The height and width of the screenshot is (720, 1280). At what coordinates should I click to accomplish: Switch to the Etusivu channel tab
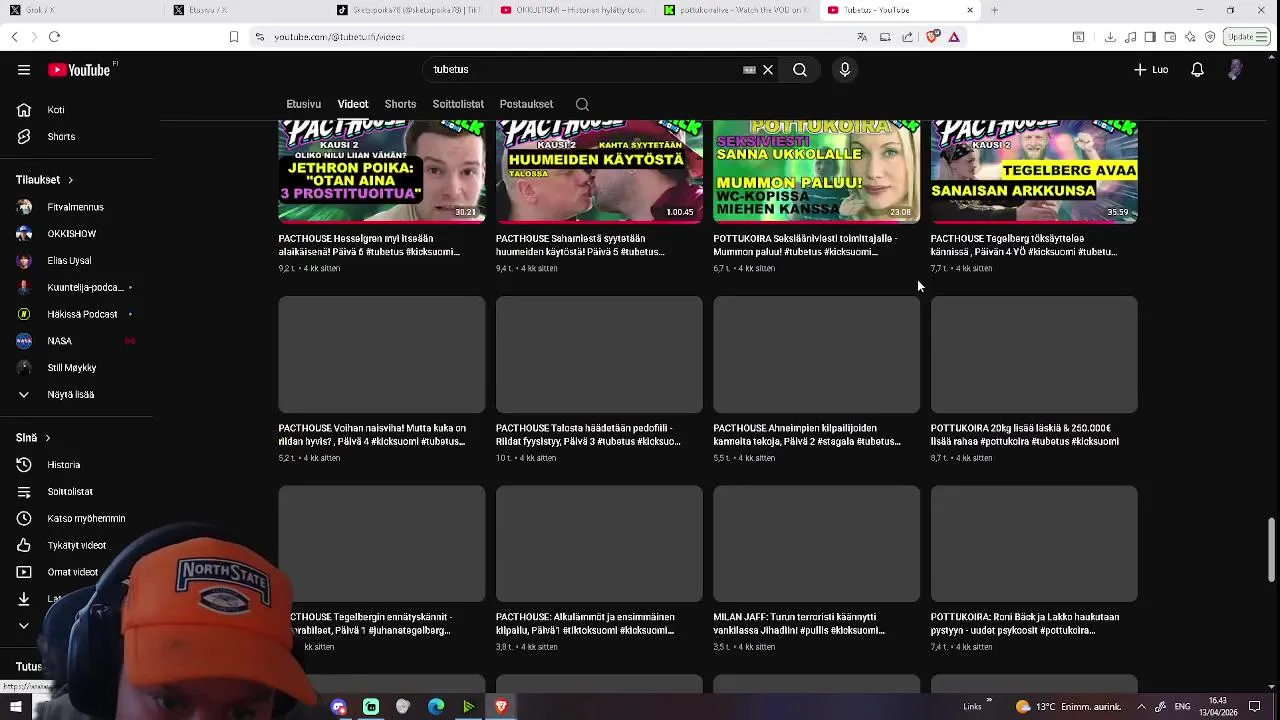coord(304,104)
